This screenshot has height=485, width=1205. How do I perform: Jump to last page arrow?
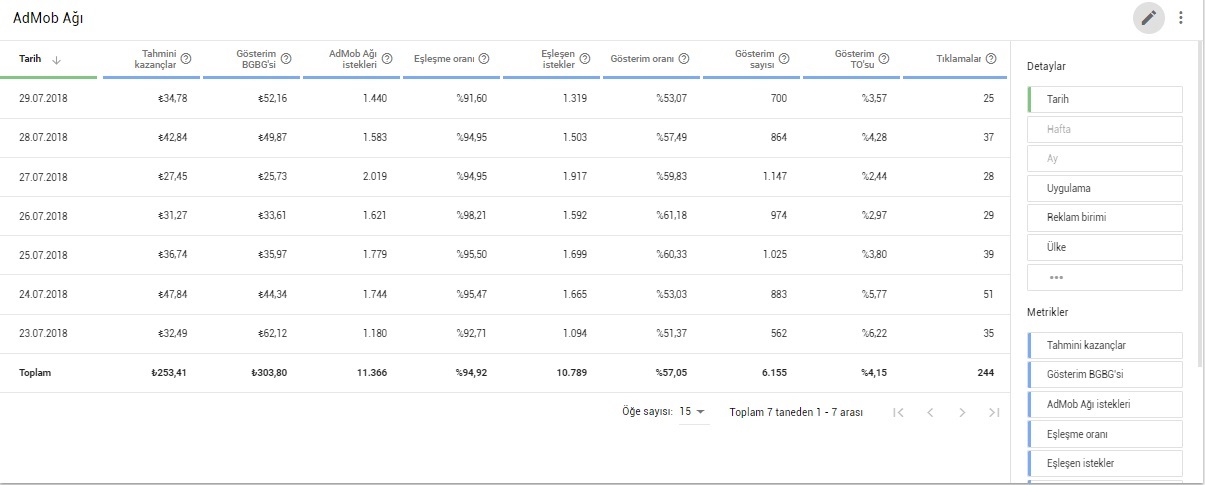(x=993, y=412)
